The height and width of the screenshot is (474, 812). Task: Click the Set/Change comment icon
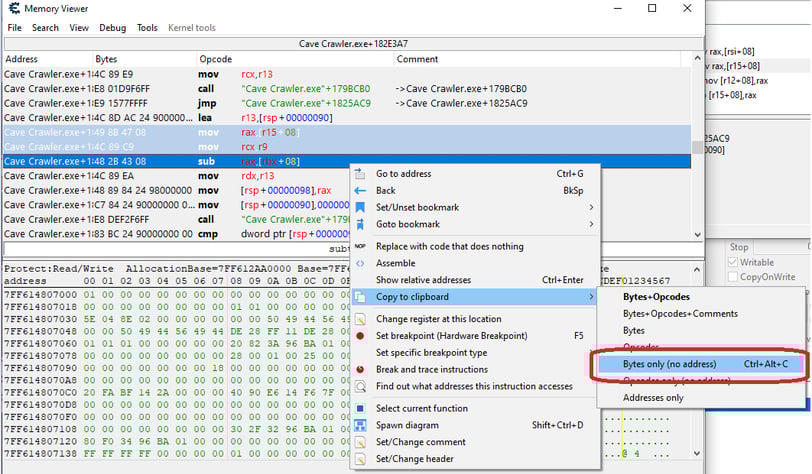[x=360, y=442]
